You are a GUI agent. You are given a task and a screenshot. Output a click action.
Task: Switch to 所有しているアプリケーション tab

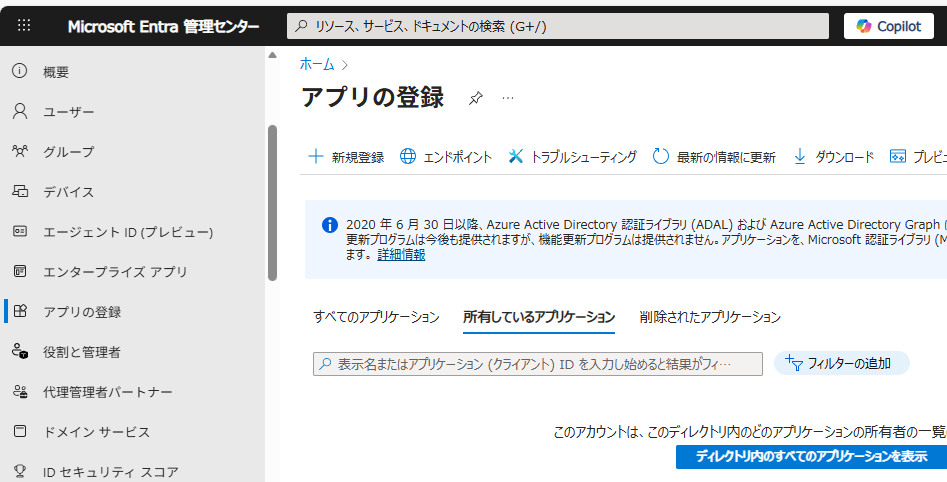click(x=539, y=317)
